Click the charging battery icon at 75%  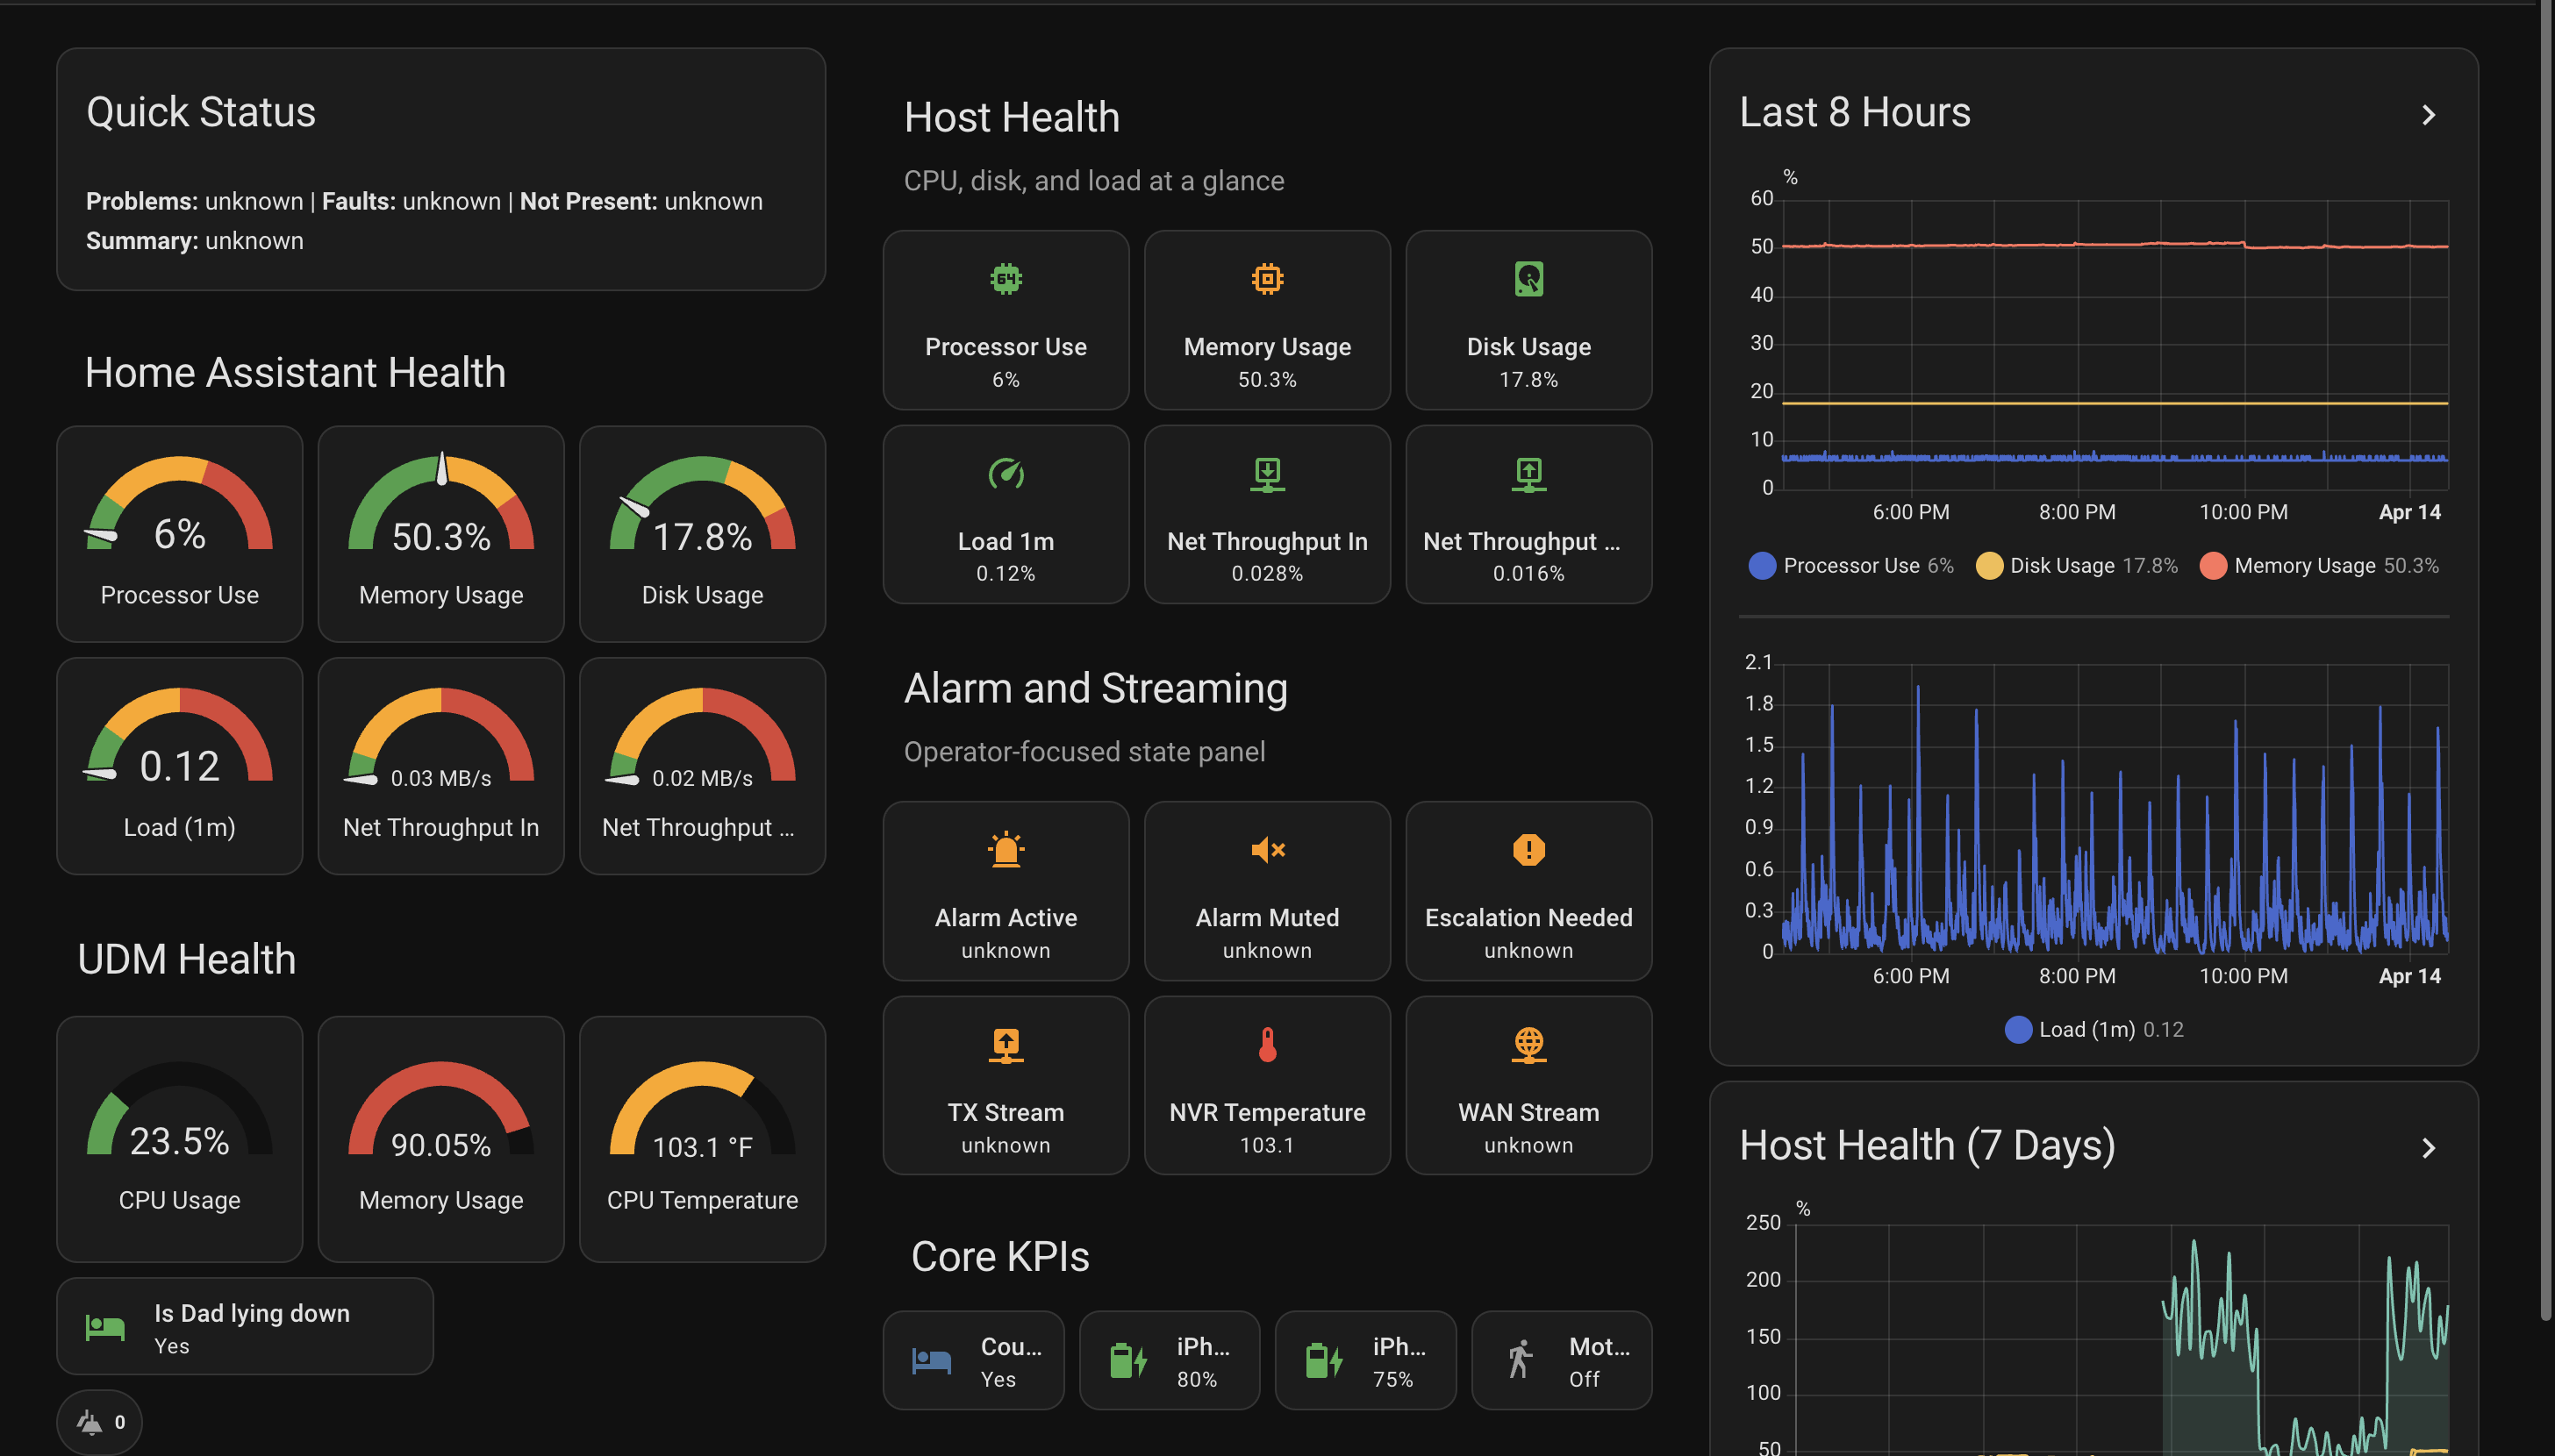[1324, 1361]
